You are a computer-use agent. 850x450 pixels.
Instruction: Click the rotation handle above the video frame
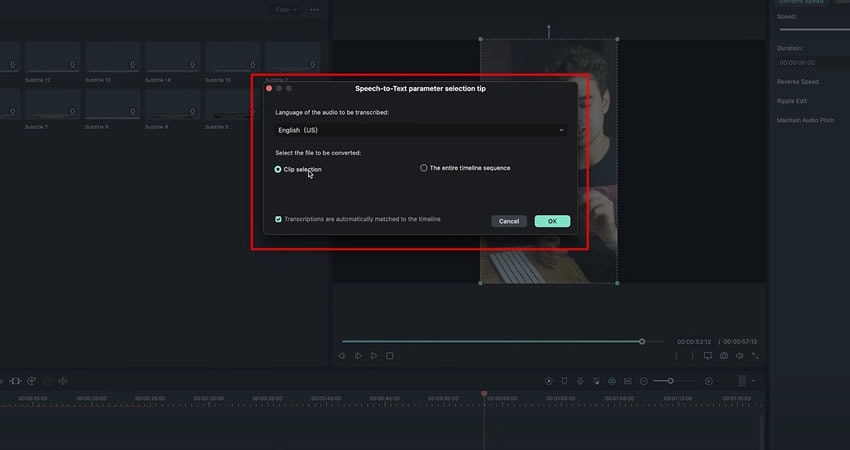[x=549, y=26]
